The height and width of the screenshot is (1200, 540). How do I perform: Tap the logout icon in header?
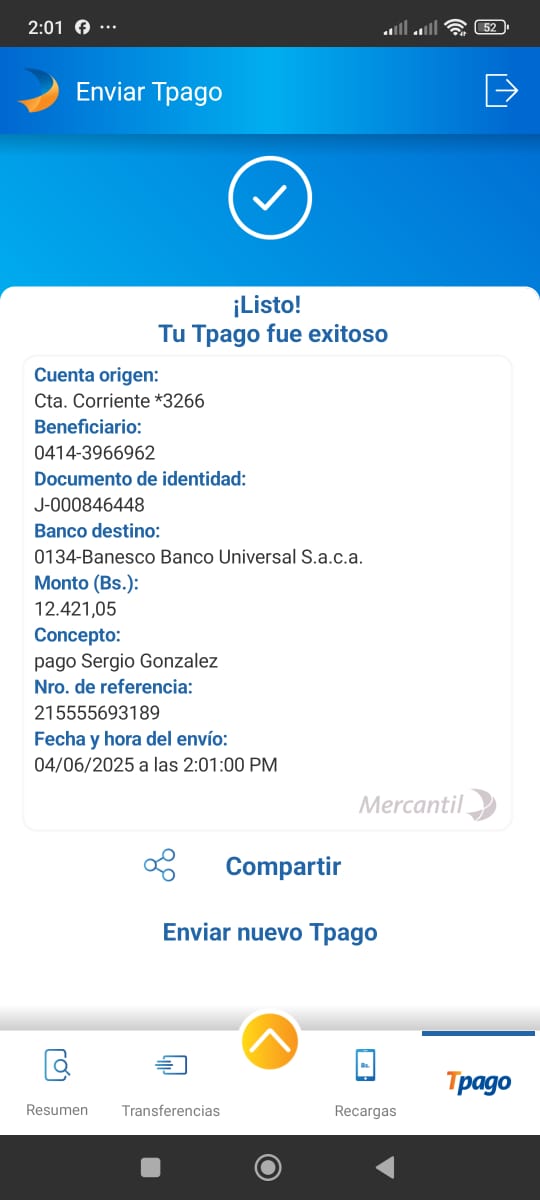pos(501,90)
